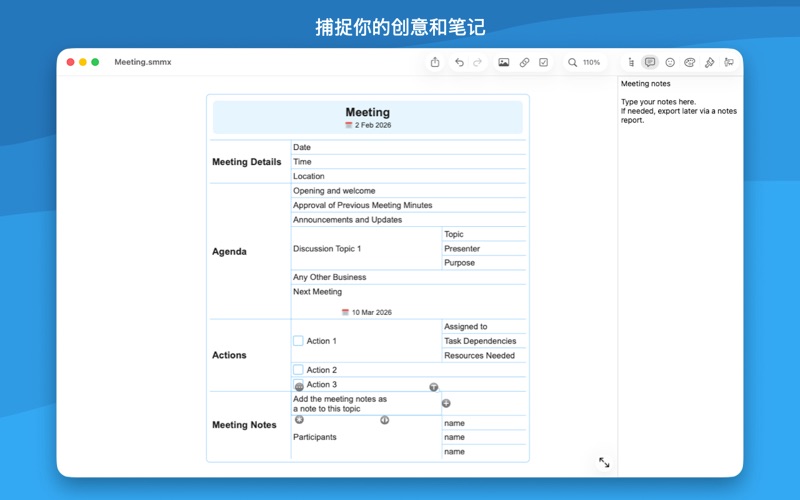Click the round handle above the notes topic
The width and height of the screenshot is (800, 500).
click(433, 387)
